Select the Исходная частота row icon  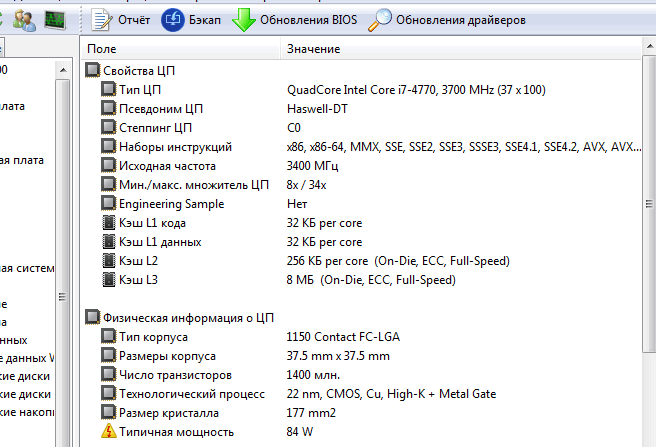click(108, 165)
